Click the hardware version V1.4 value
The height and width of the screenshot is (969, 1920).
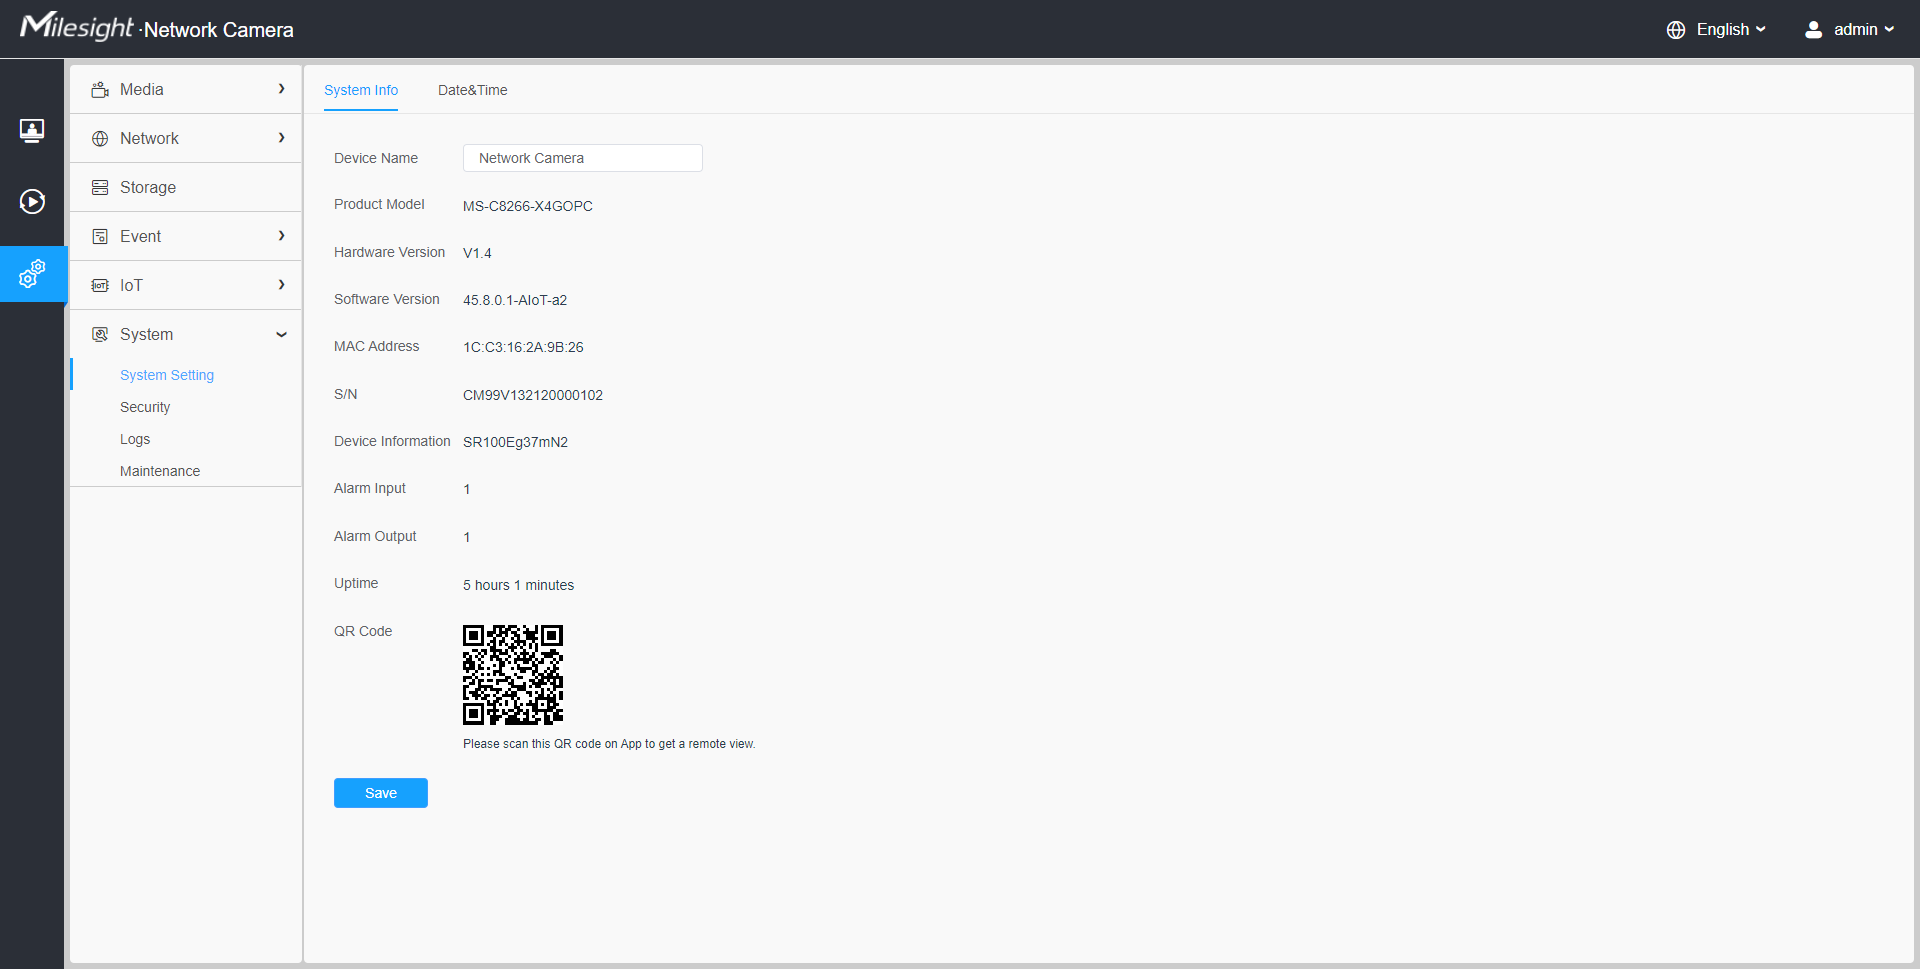[477, 253]
